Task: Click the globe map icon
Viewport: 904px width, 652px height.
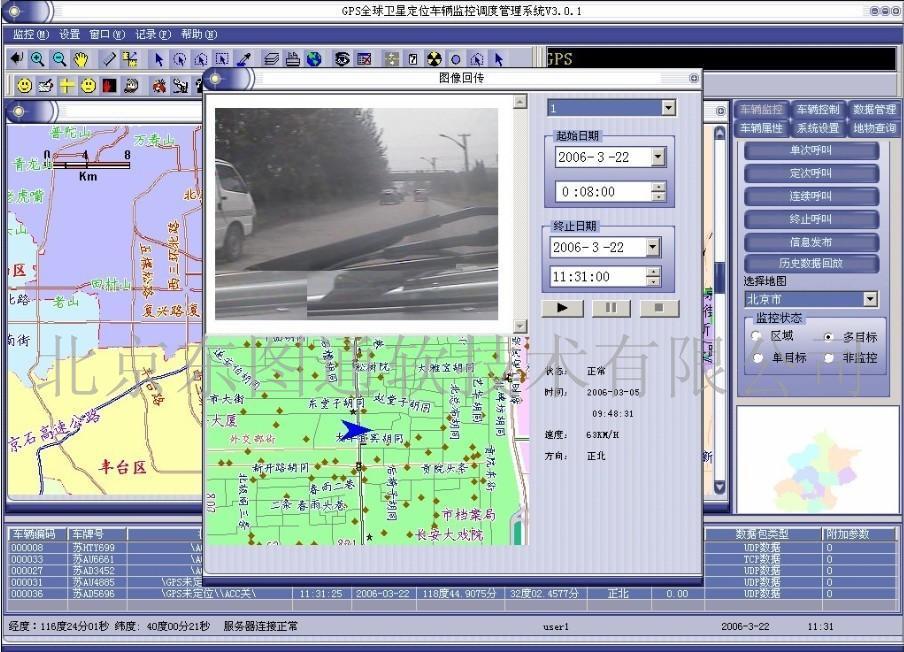Action: 314,59
